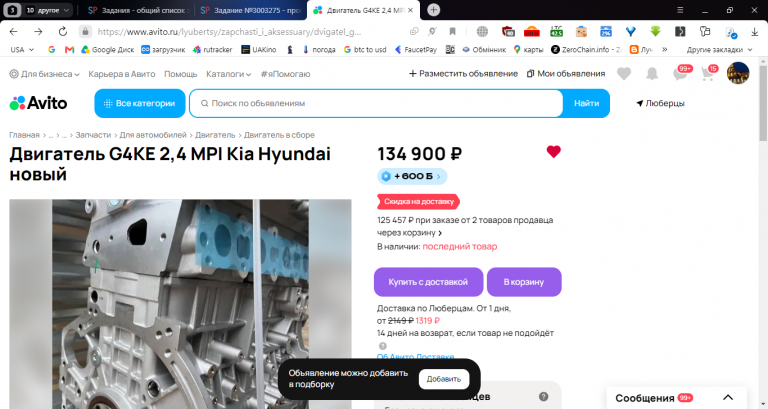The height and width of the screenshot is (409, 768).
Task: Open Avito messages chat bubble icon
Action: (x=680, y=74)
